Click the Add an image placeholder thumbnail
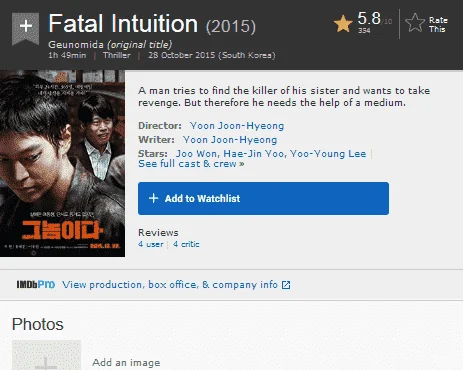The height and width of the screenshot is (370, 463). coord(46,355)
